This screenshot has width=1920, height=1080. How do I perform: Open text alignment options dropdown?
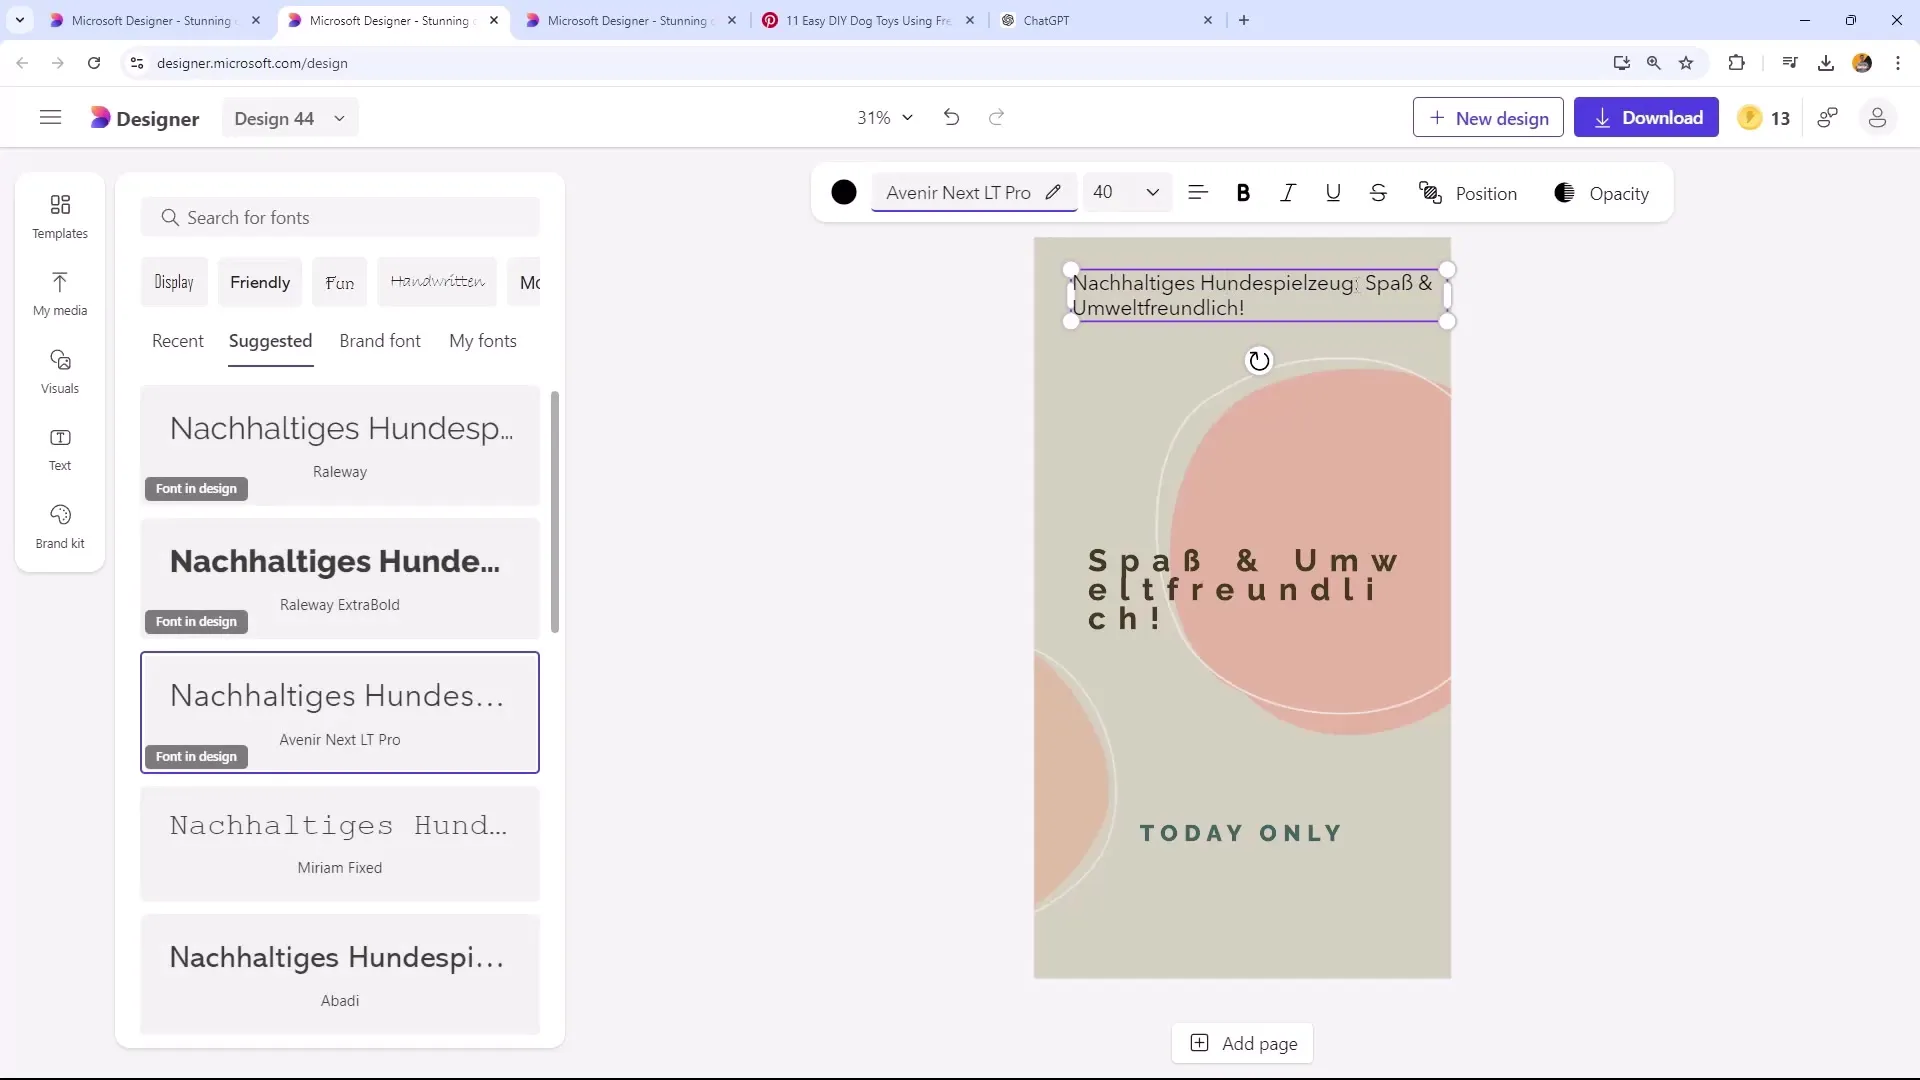(x=1199, y=194)
